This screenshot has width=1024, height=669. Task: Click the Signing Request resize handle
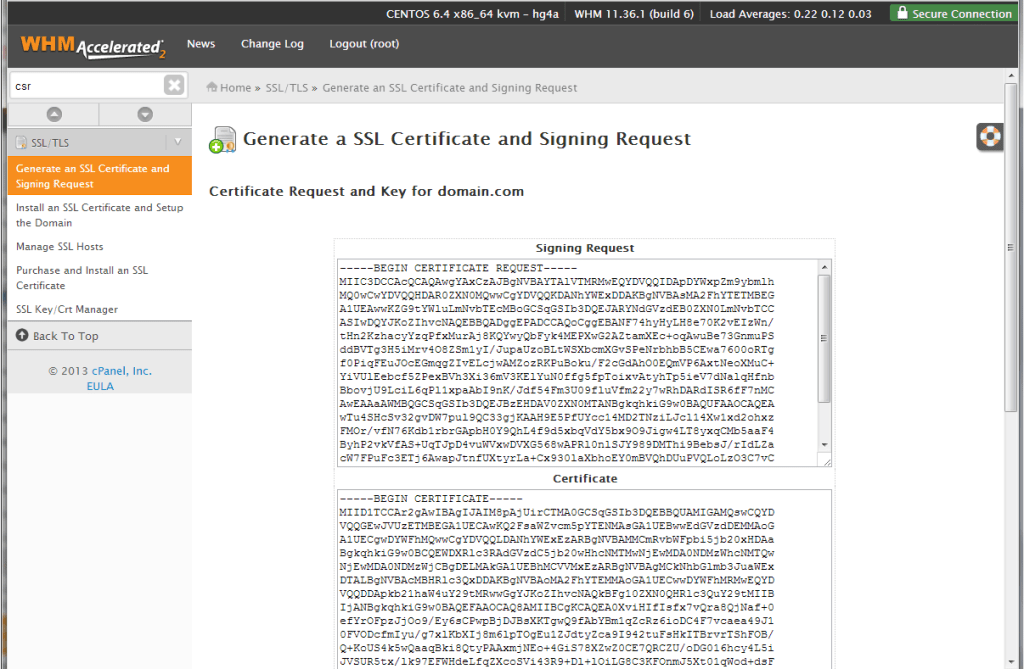click(826, 461)
